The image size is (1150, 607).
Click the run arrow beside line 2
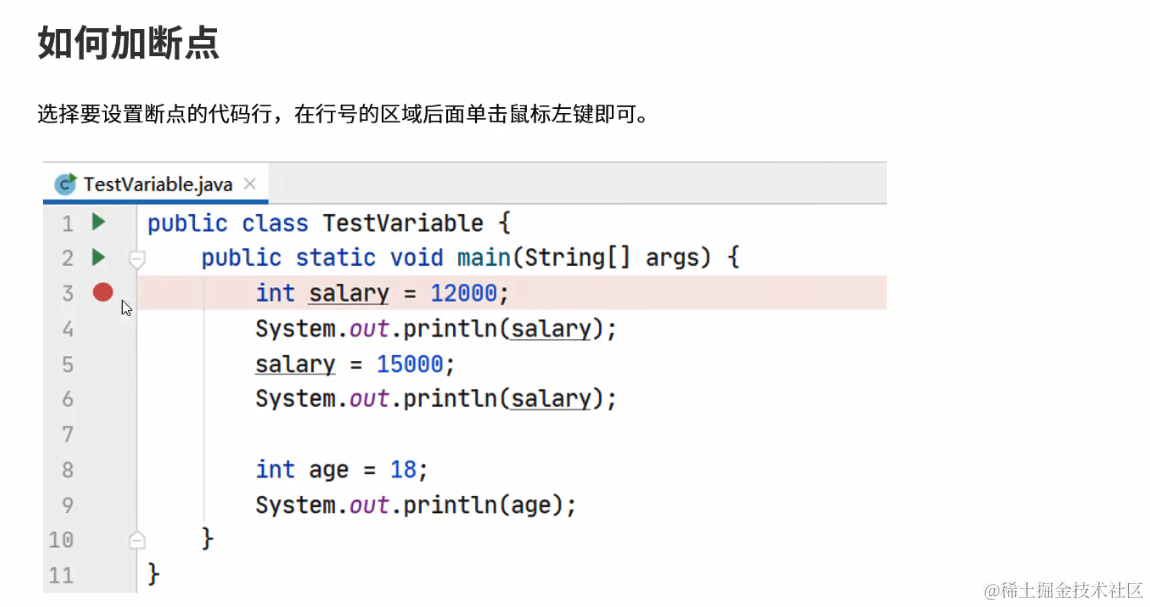98,257
